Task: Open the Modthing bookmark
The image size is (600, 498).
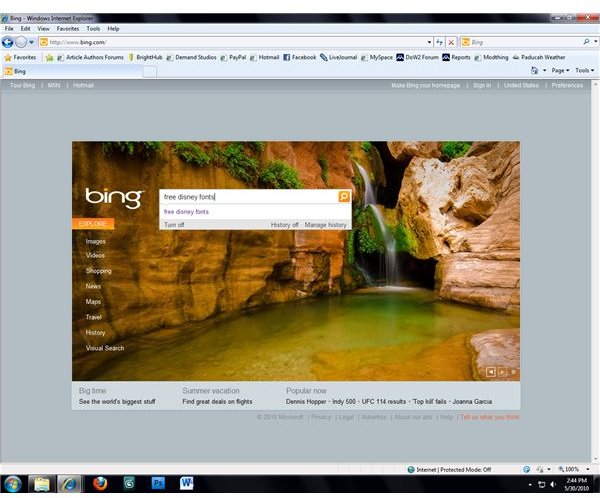Action: 491,57
